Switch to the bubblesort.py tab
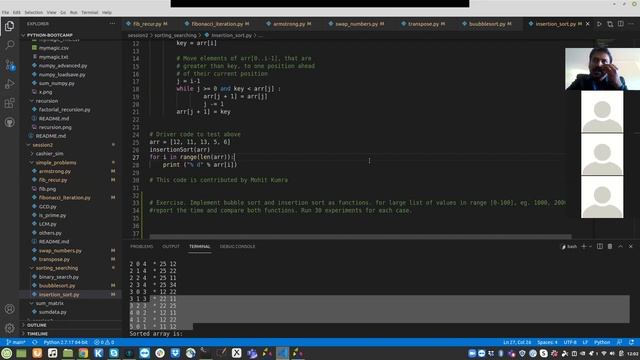Screen dimensions: 640x360 pyautogui.click(x=489, y=24)
